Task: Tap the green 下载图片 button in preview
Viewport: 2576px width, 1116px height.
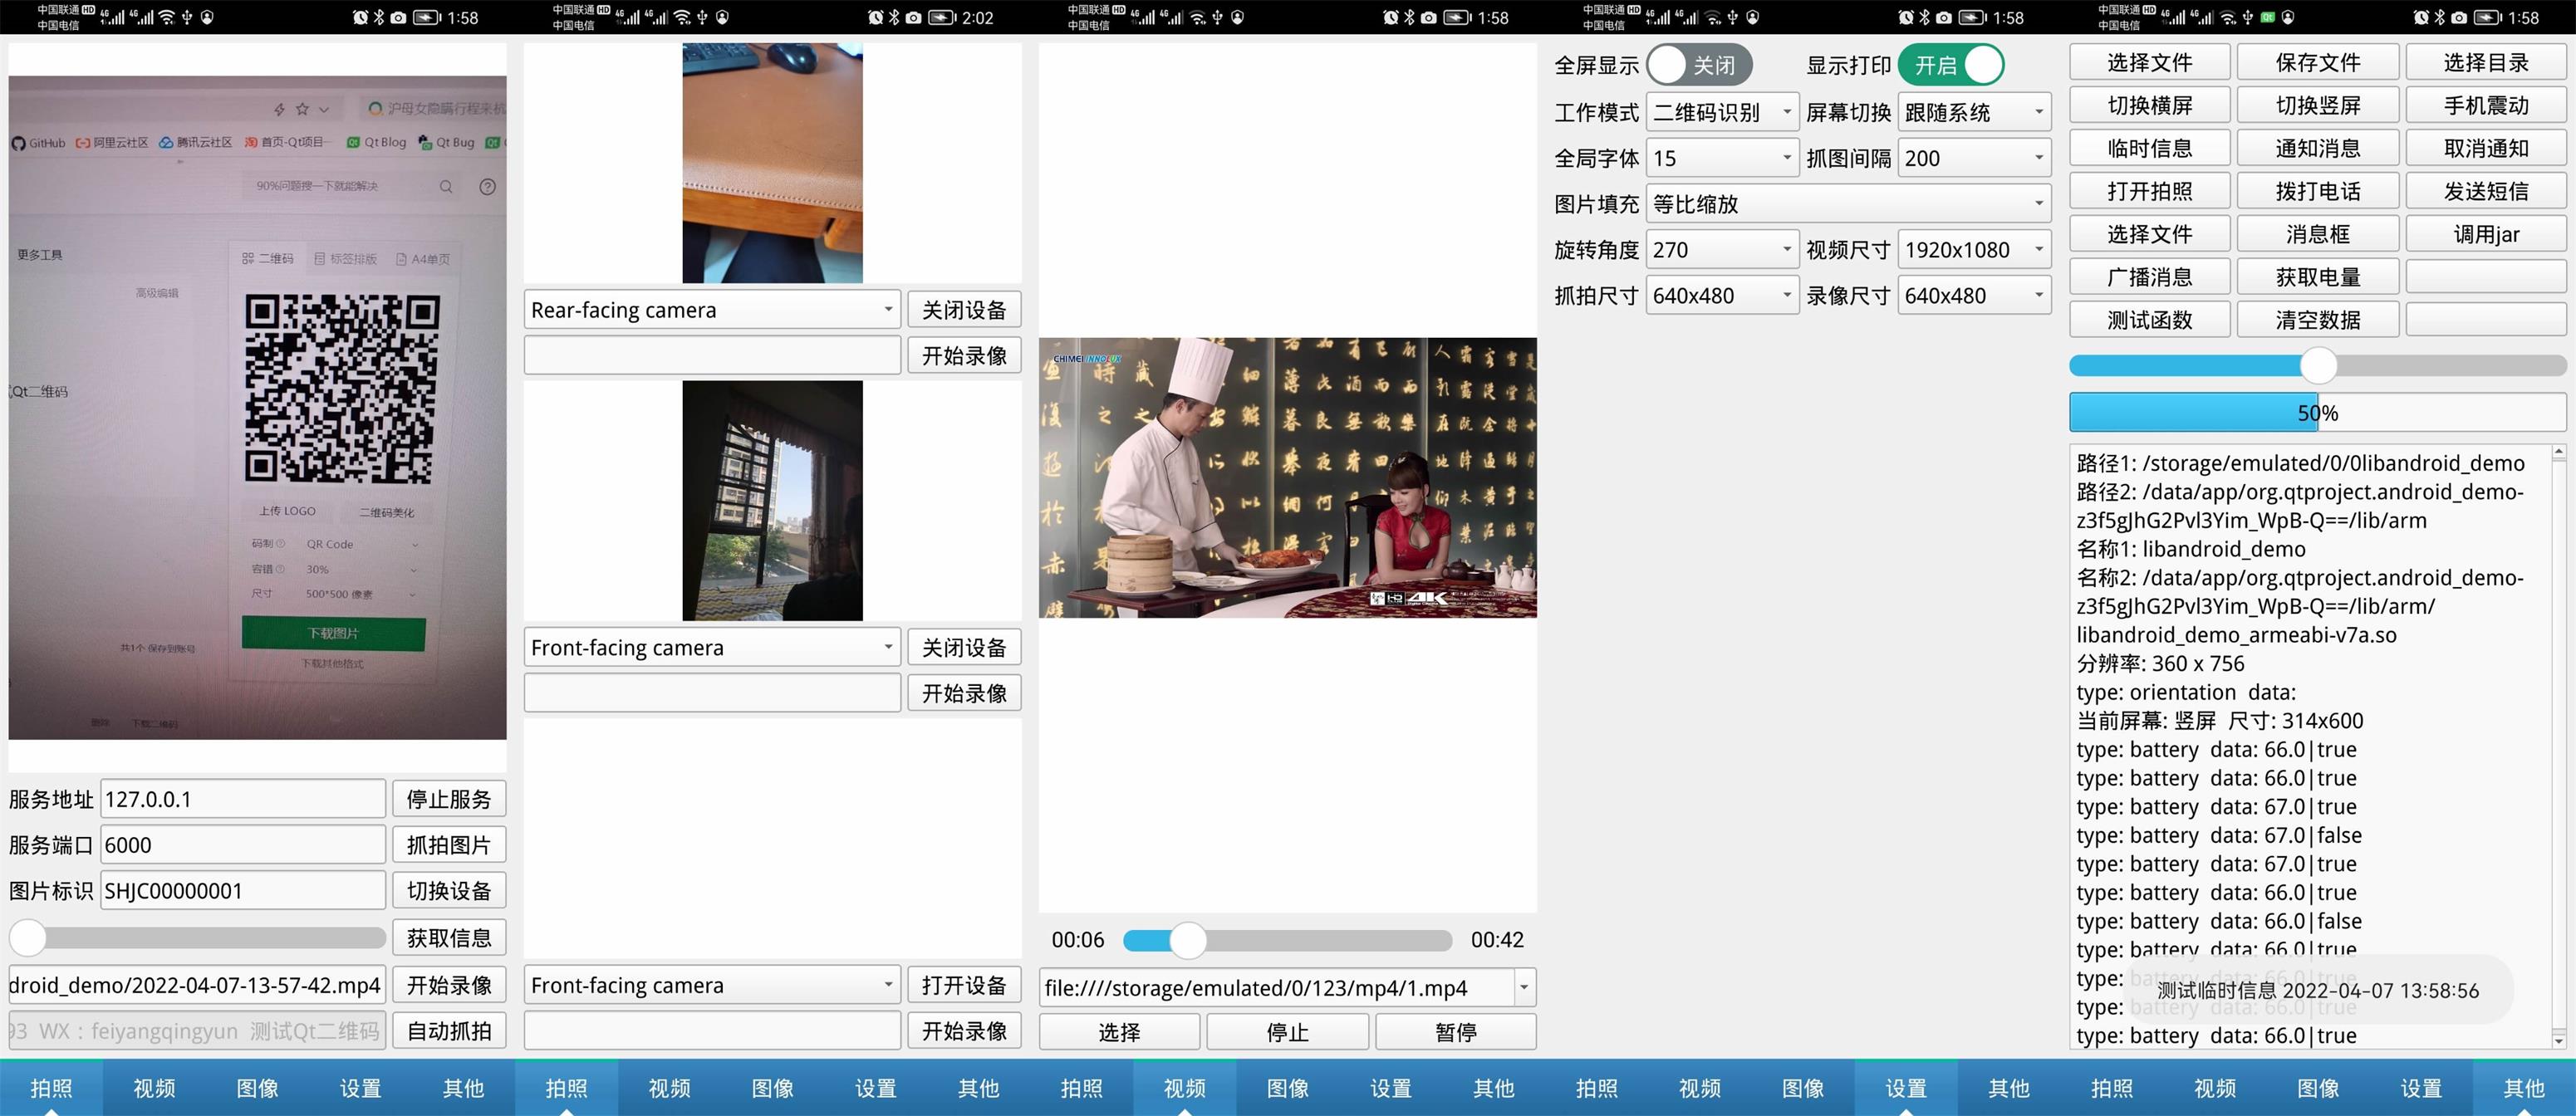Action: pos(333,633)
